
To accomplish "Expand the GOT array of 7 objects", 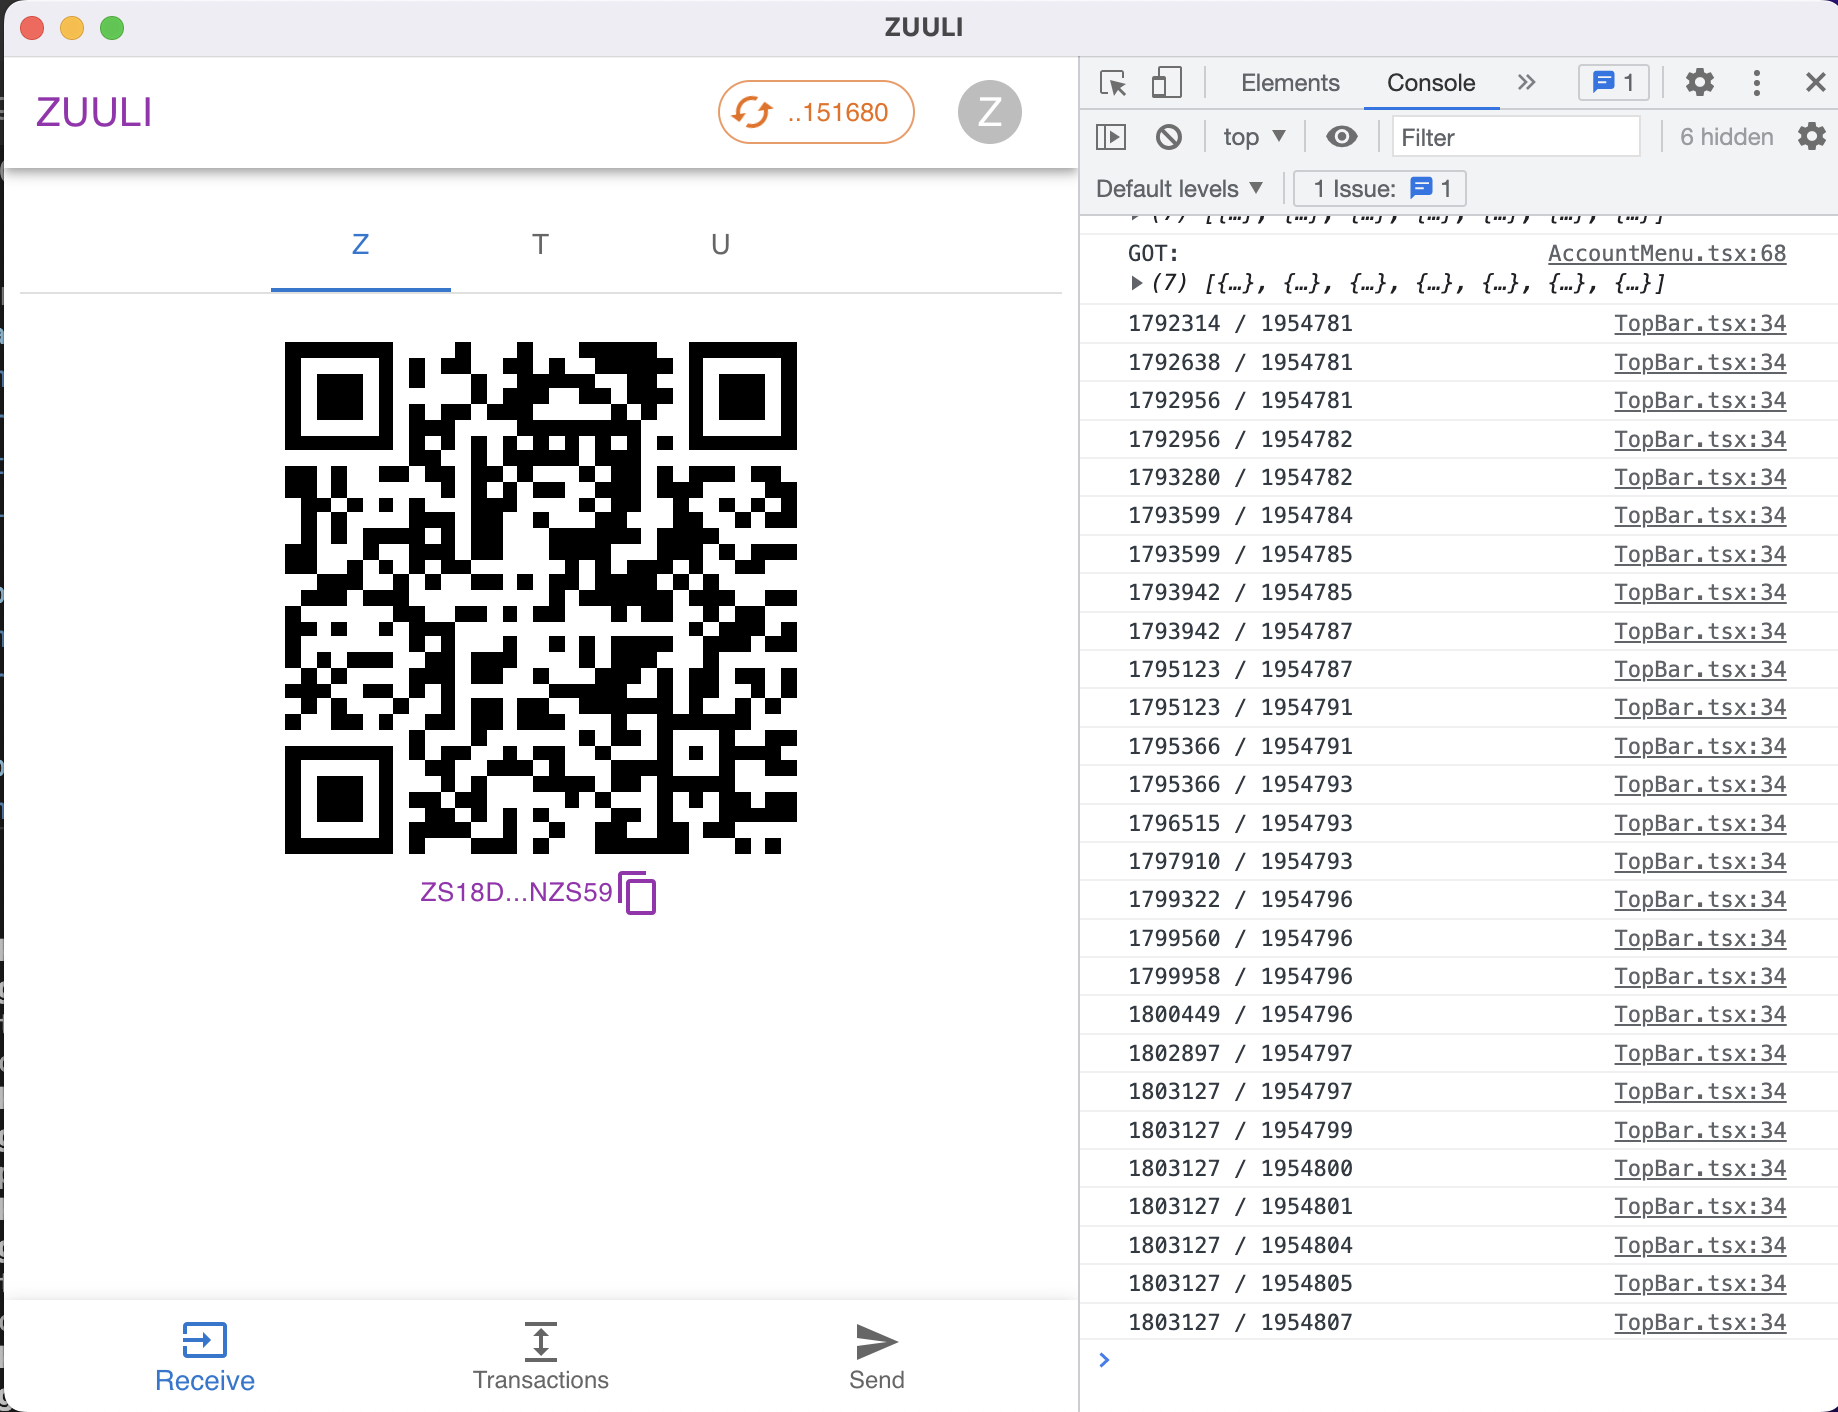I will pos(1136,284).
